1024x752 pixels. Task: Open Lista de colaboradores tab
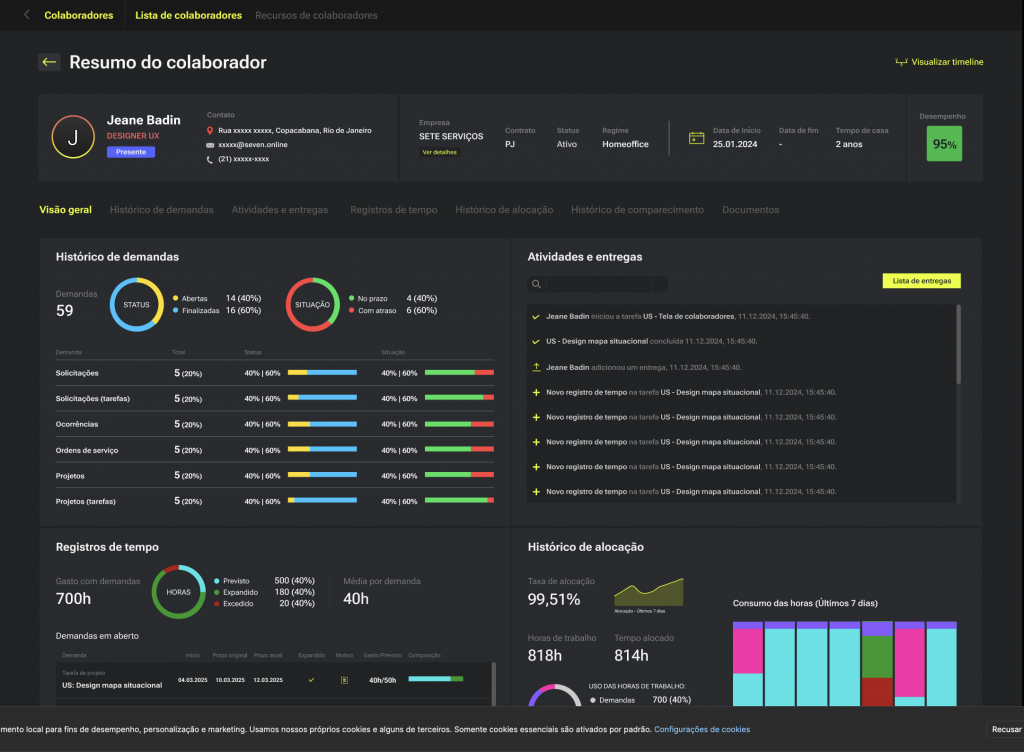[188, 15]
